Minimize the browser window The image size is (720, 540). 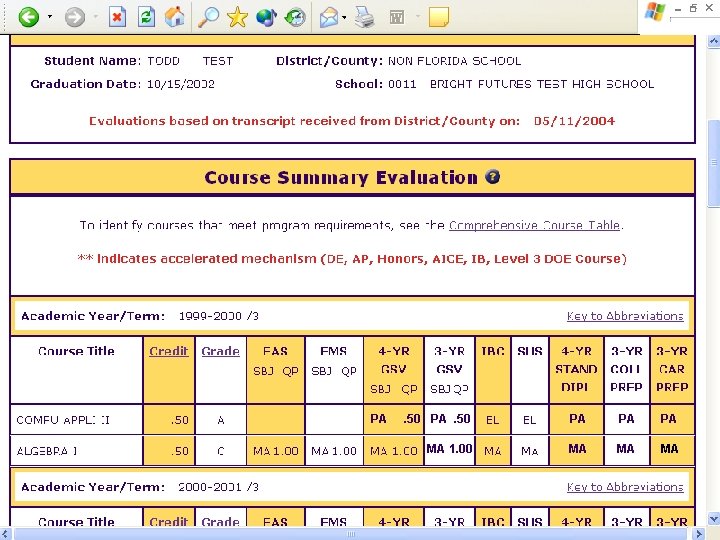tap(678, 9)
